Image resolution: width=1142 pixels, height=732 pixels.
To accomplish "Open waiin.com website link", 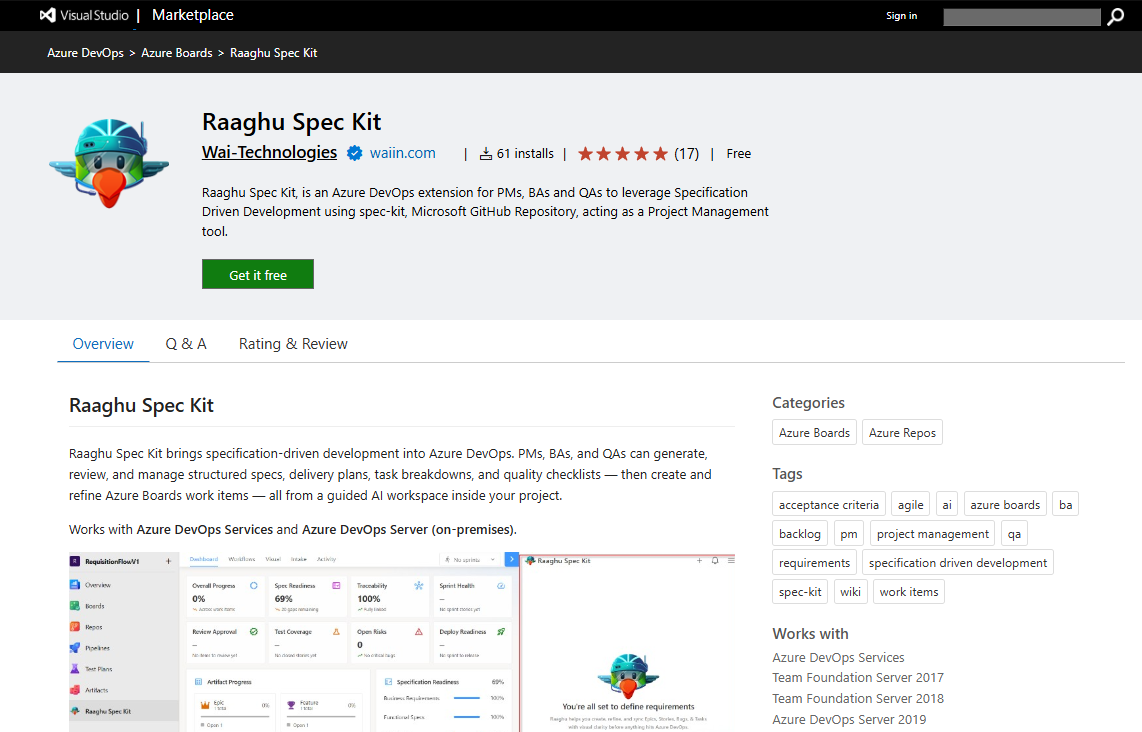I will [x=403, y=153].
